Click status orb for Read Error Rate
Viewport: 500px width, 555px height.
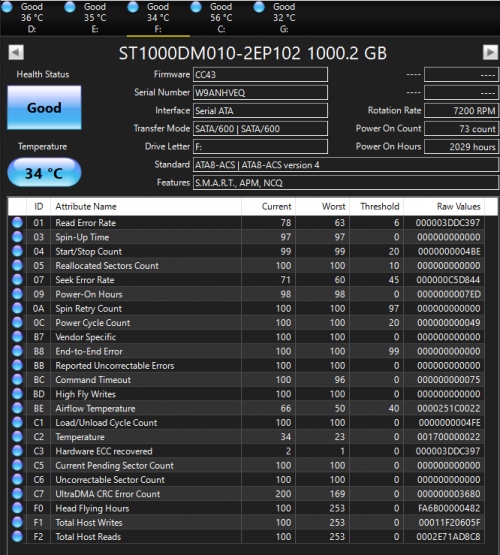17,223
